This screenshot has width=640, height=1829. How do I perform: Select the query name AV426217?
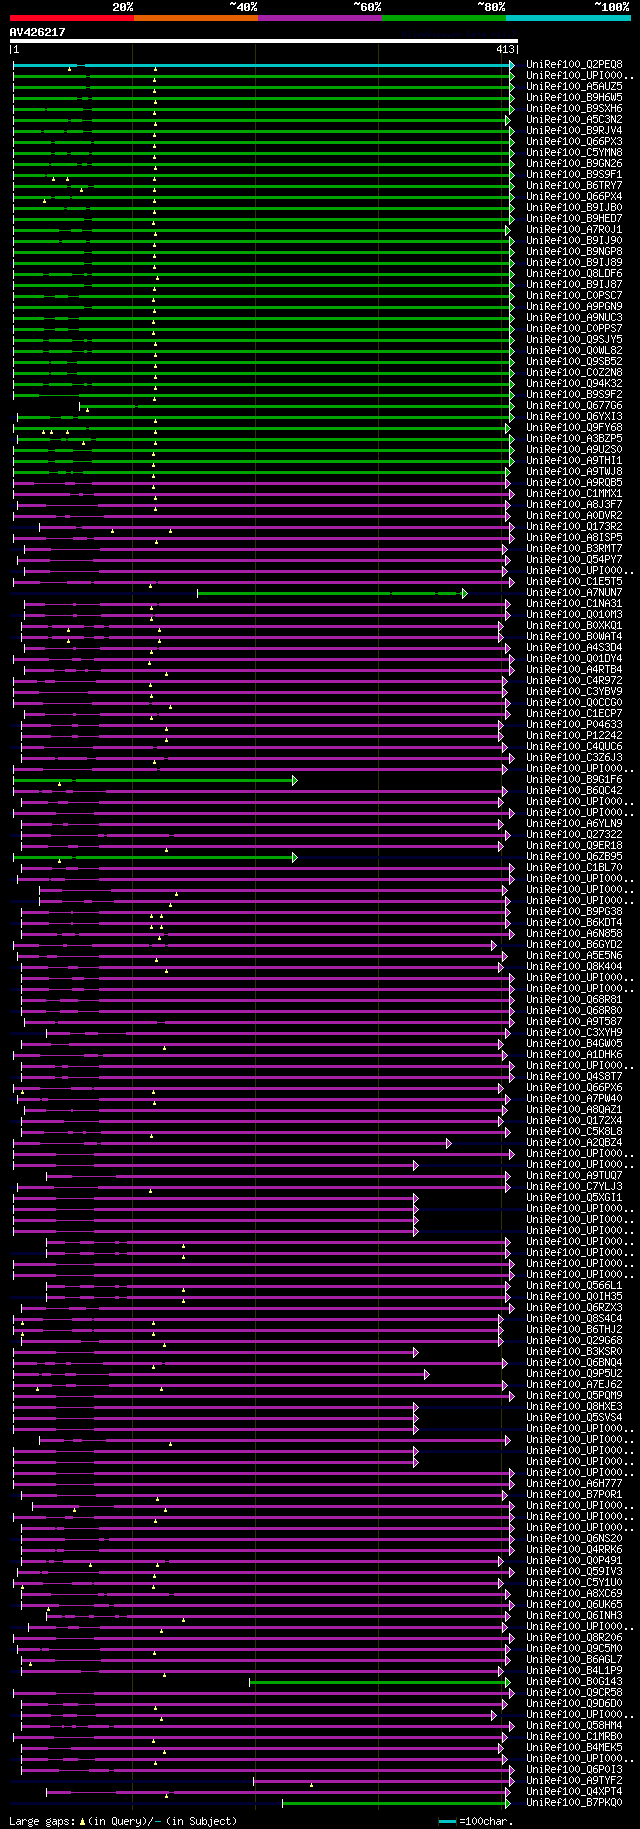point(38,32)
